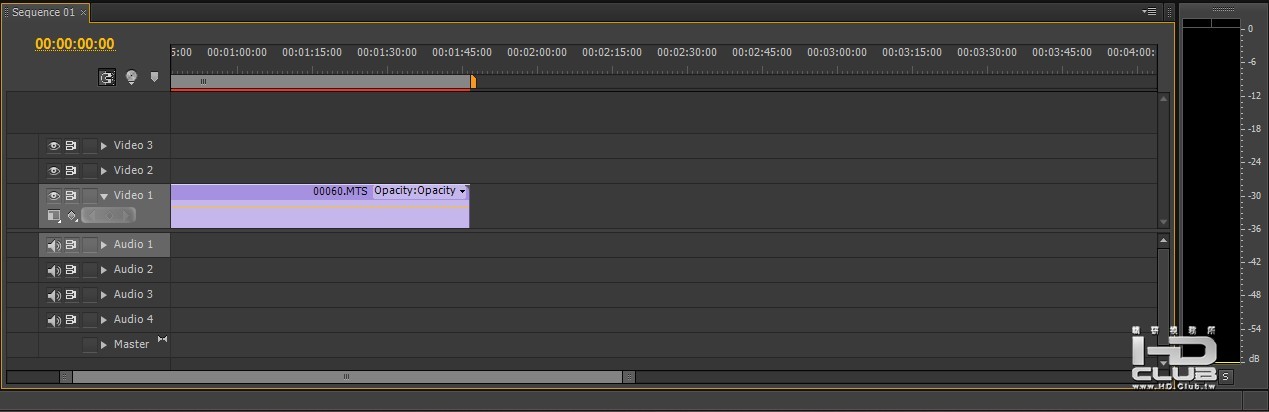Expand the Video 2 track
This screenshot has height=412, width=1269.
(104, 171)
